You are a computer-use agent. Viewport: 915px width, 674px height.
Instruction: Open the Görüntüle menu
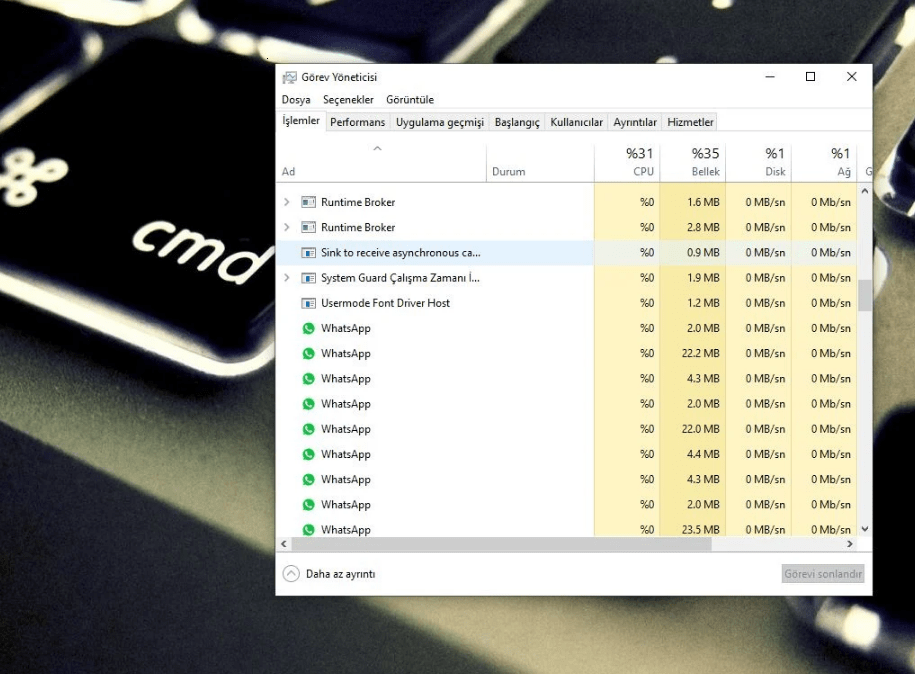click(x=410, y=100)
